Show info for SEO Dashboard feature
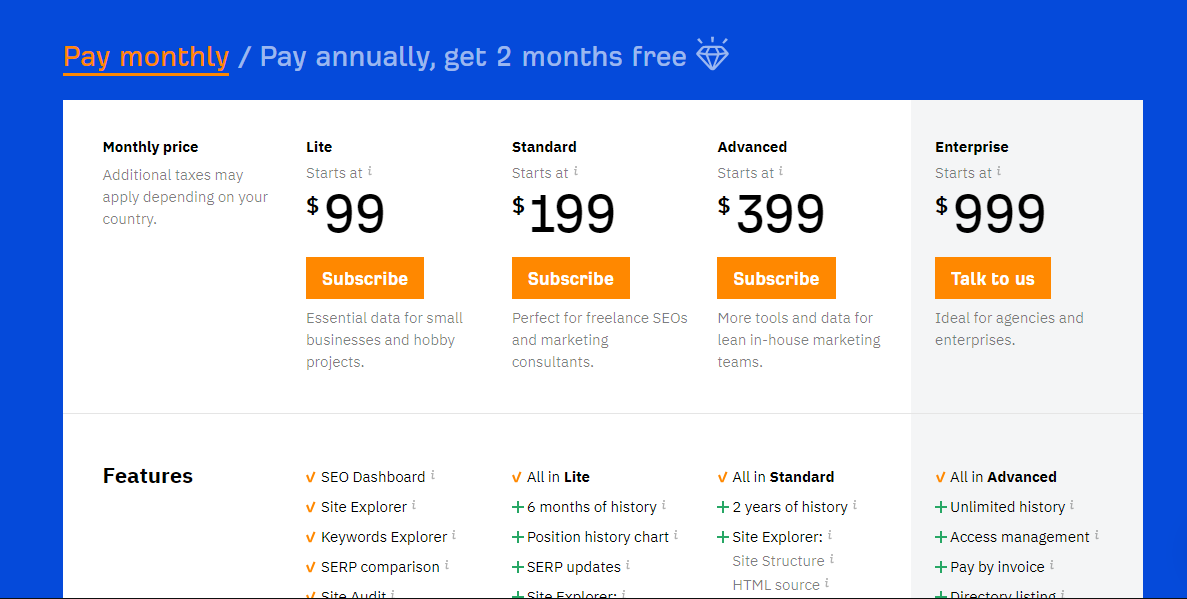Viewport: 1187px width, 599px height. click(x=432, y=475)
